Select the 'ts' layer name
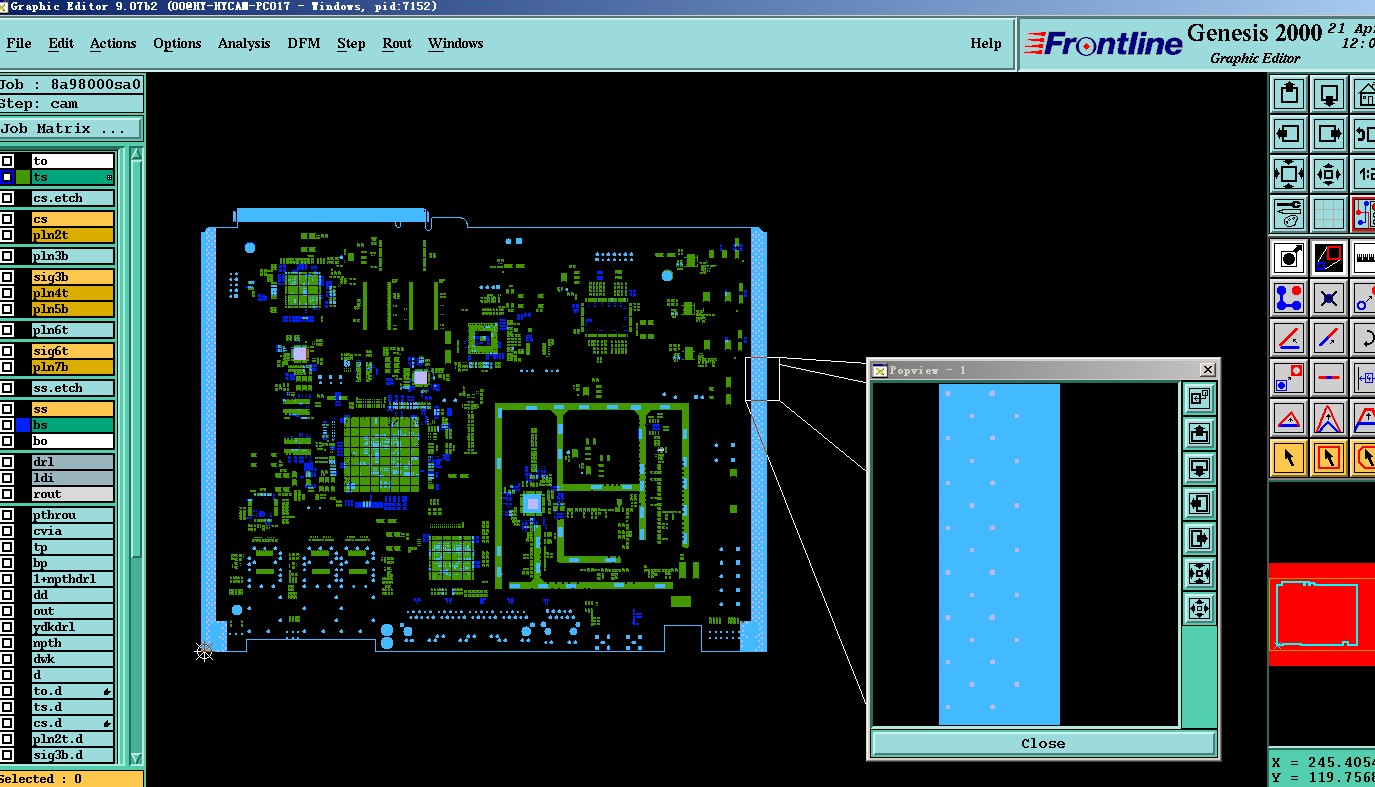The image size is (1375, 787). pos(73,177)
